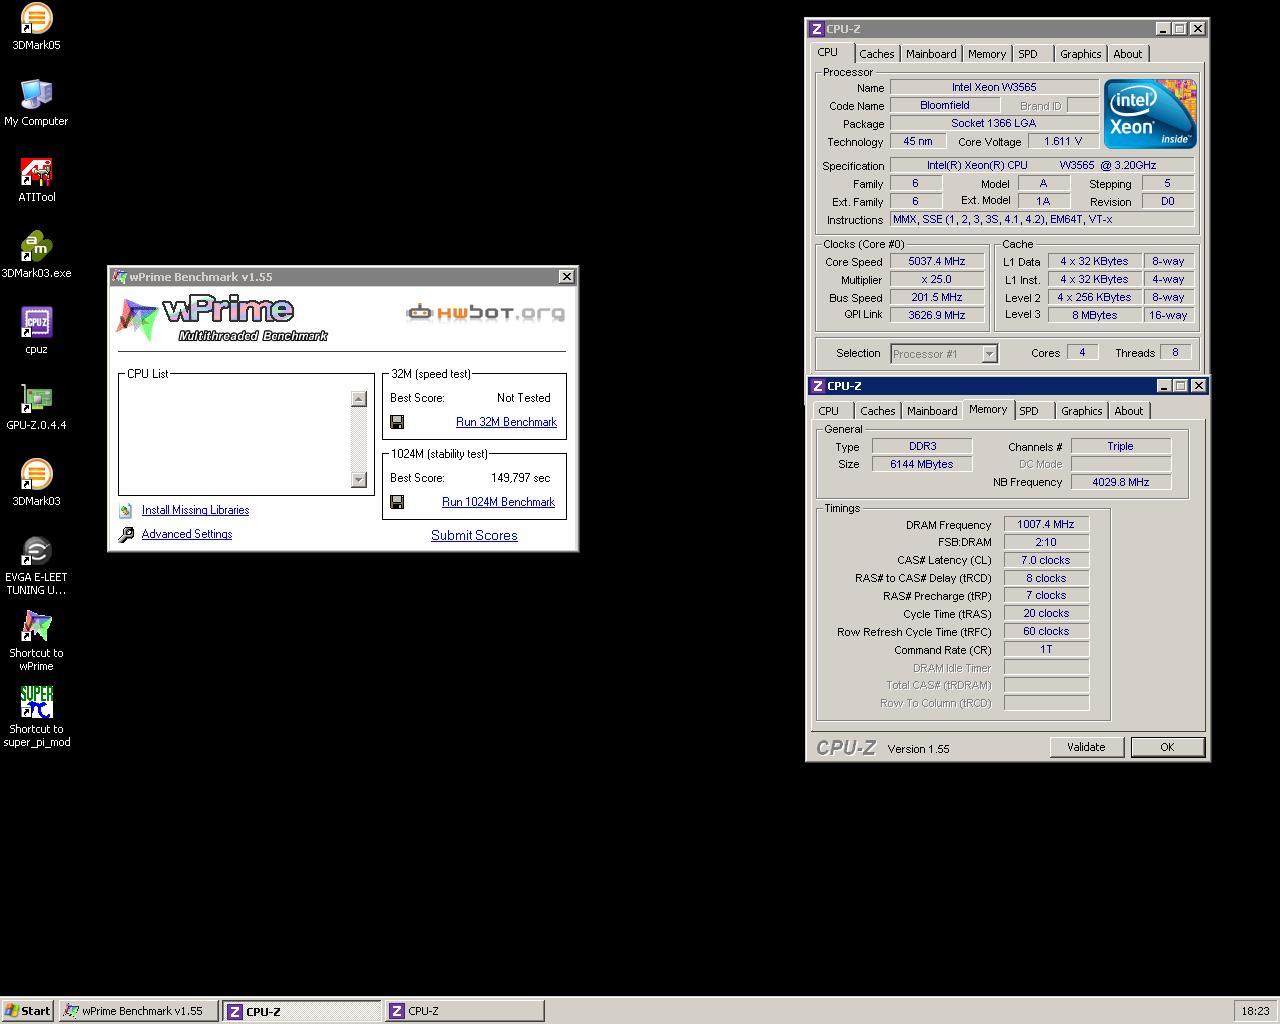Viewport: 1280px width, 1024px height.
Task: Click the Core Voltage 1.611 V field
Action: pos(1062,141)
